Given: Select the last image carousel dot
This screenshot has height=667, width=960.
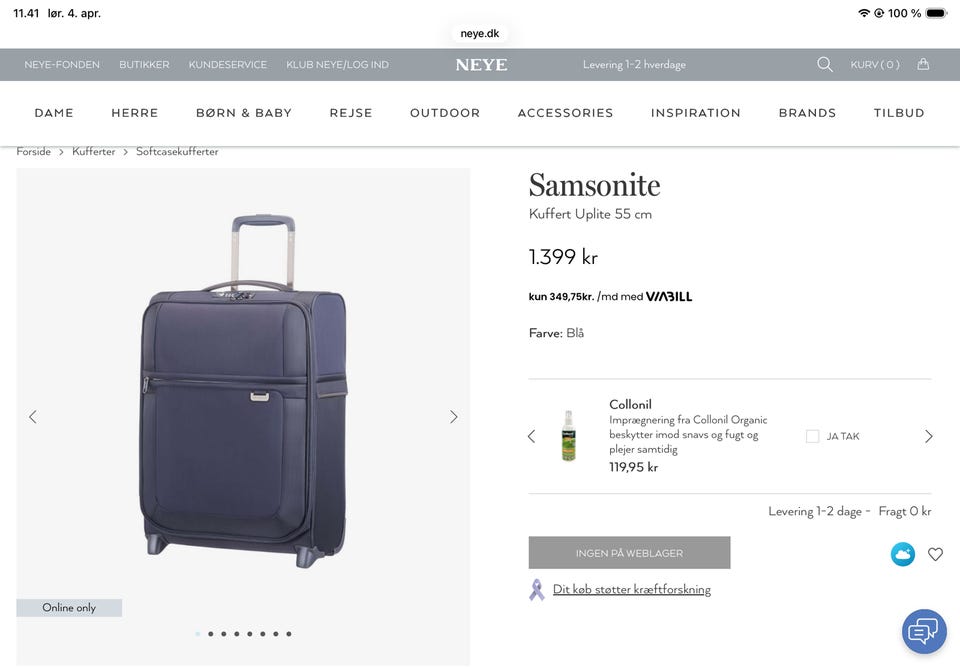Looking at the screenshot, I should pyautogui.click(x=289, y=634).
